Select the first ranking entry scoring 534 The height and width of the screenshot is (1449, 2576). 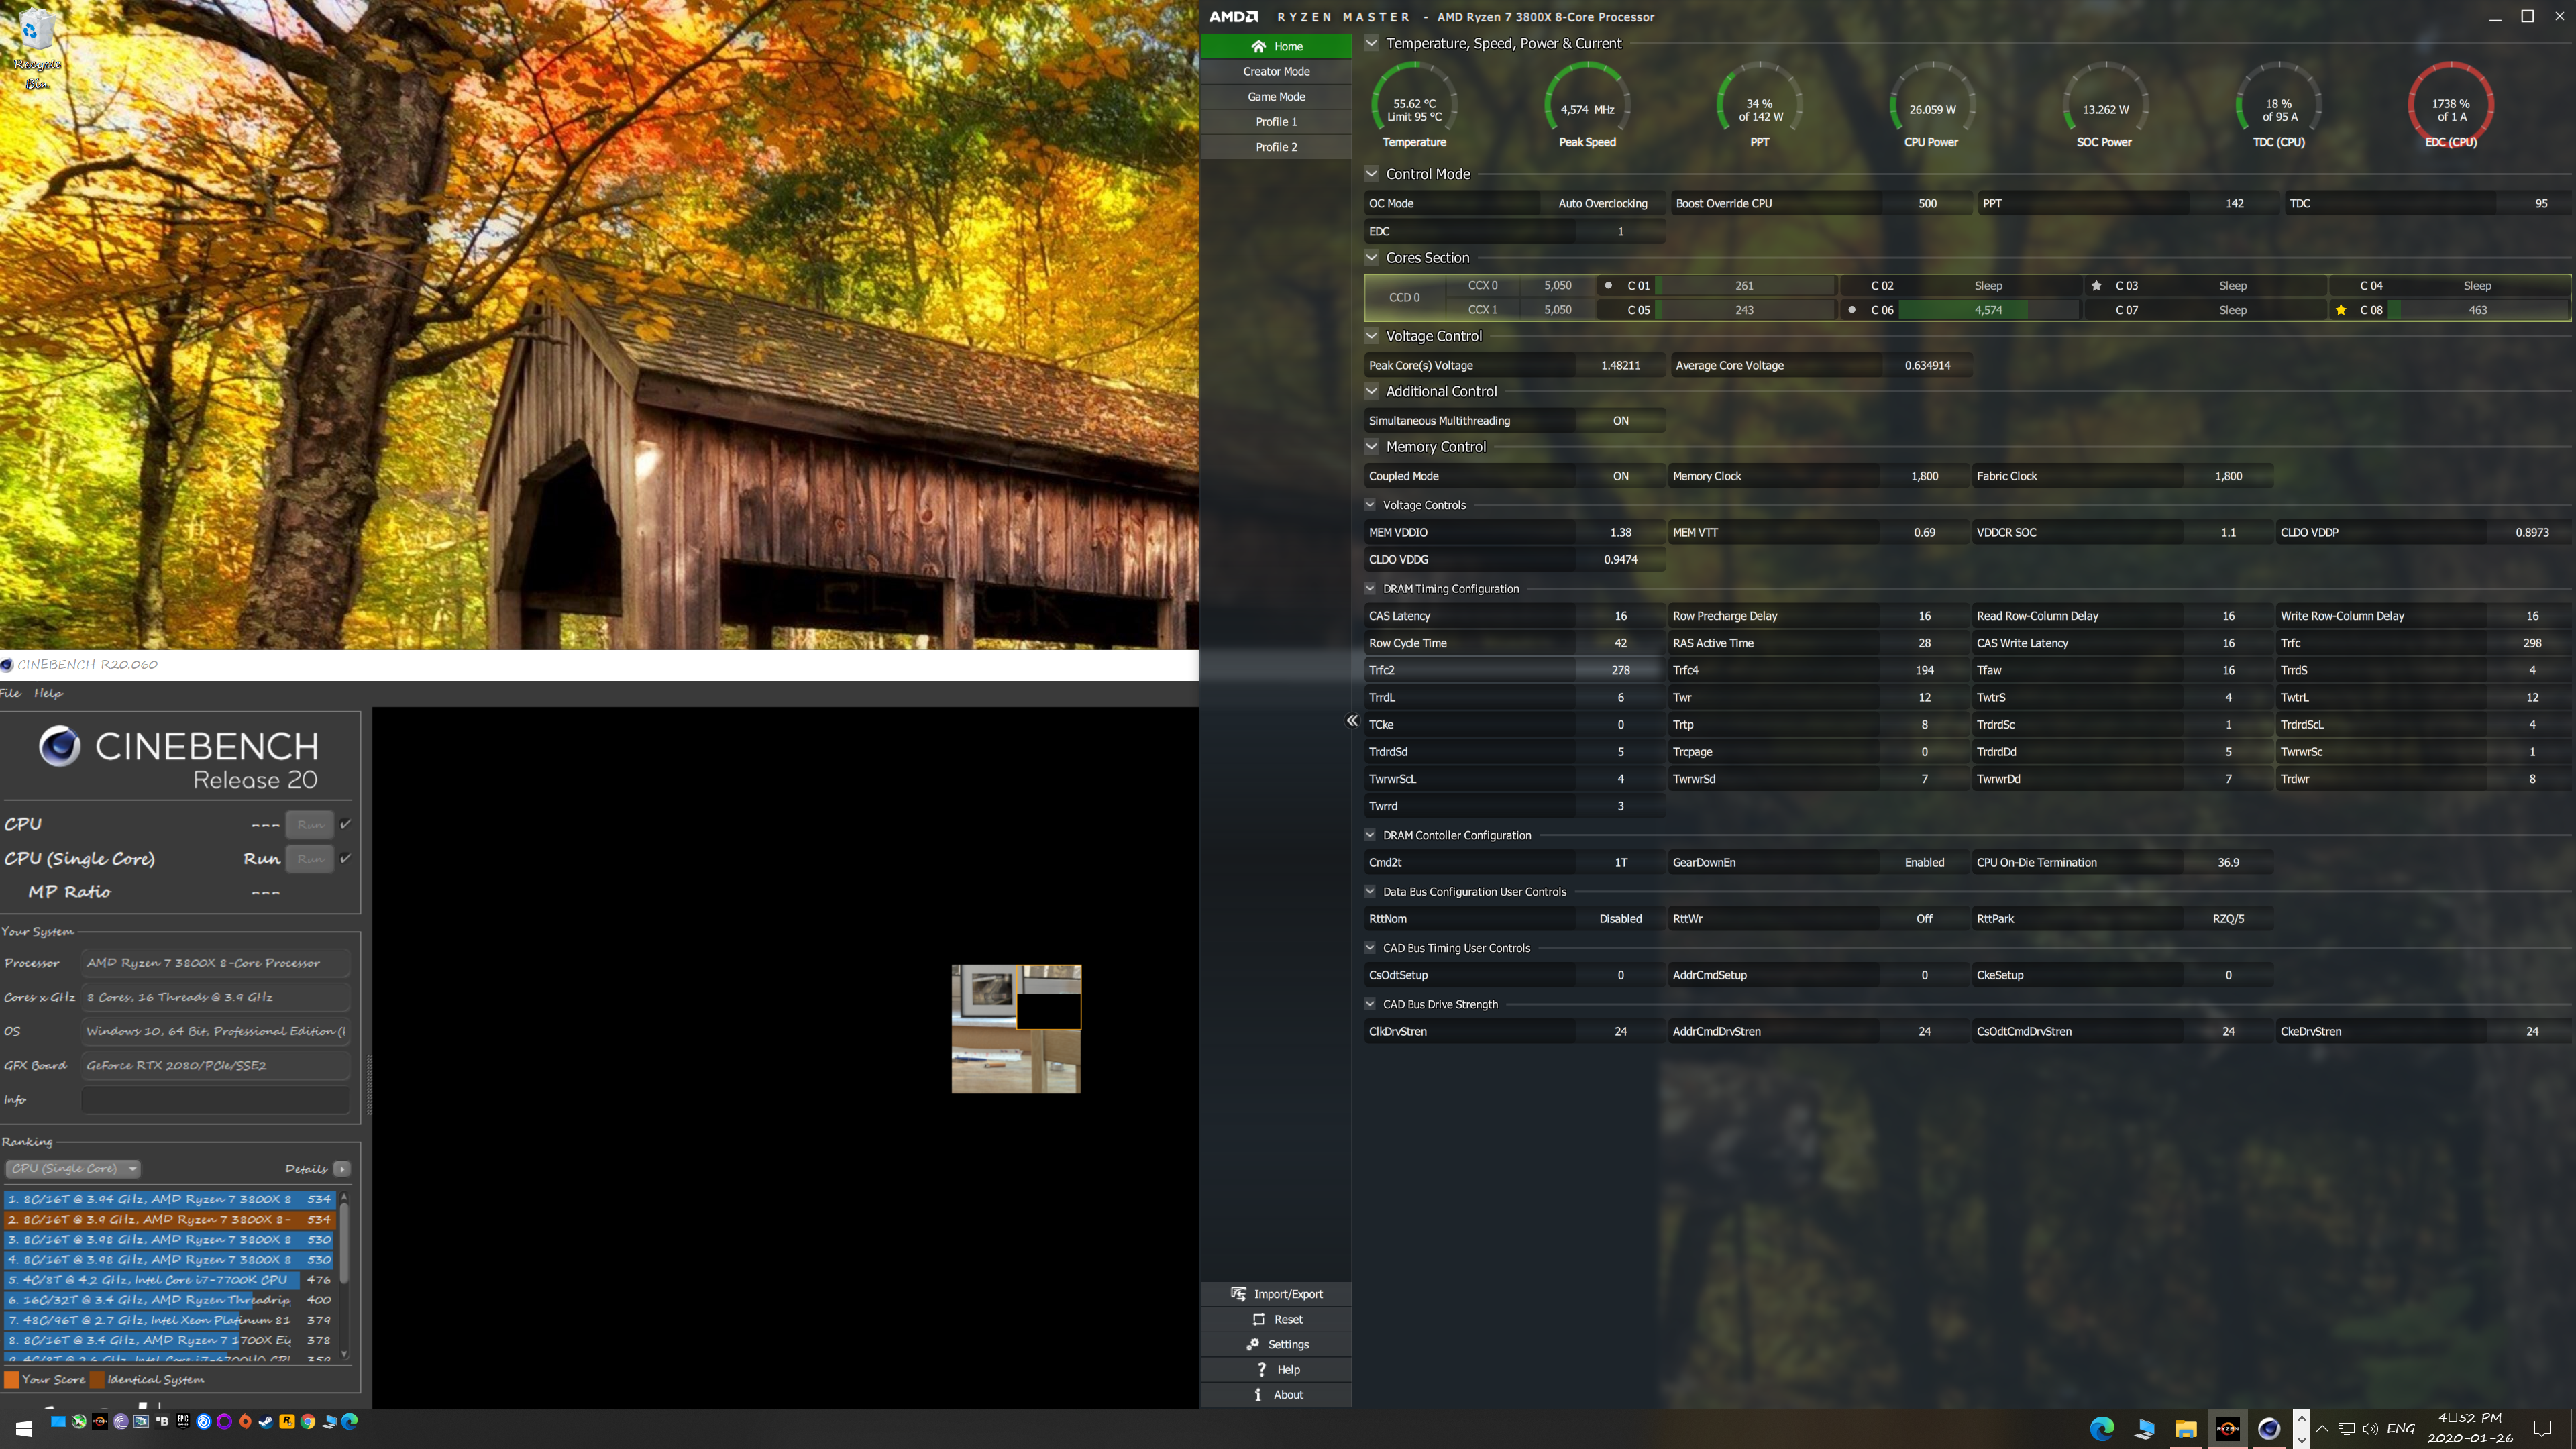coord(169,1199)
